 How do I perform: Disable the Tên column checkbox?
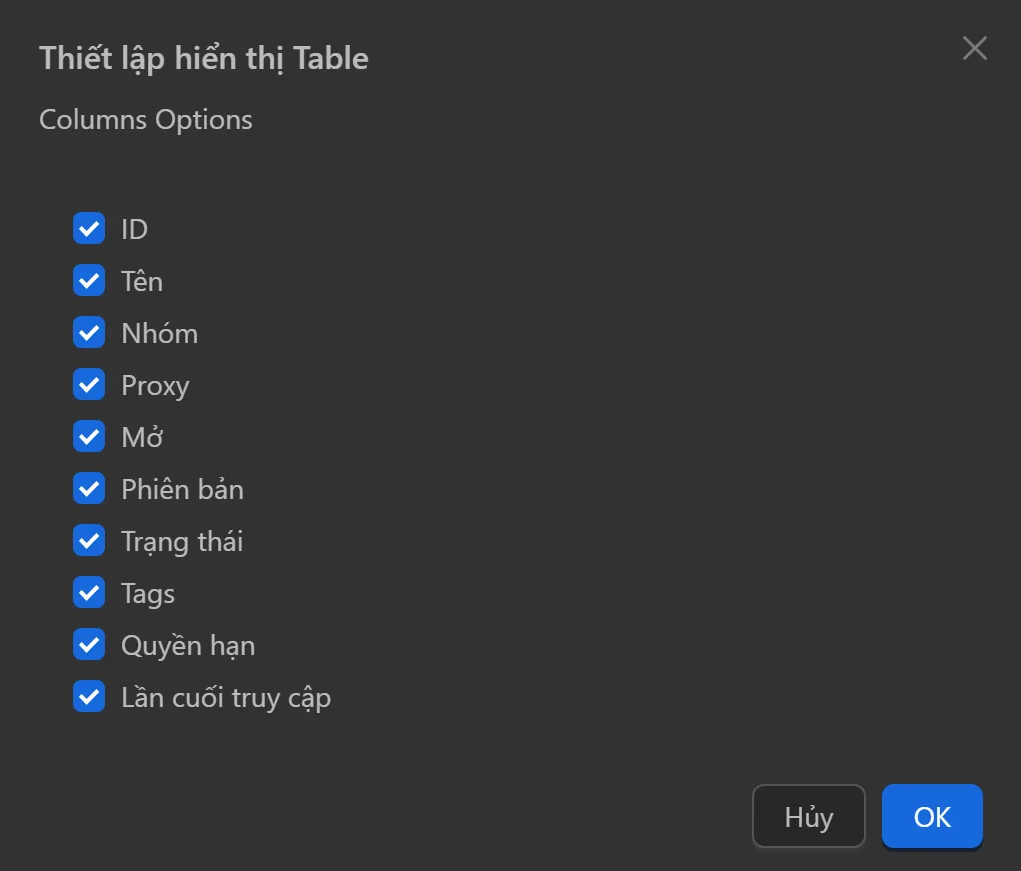coord(89,280)
